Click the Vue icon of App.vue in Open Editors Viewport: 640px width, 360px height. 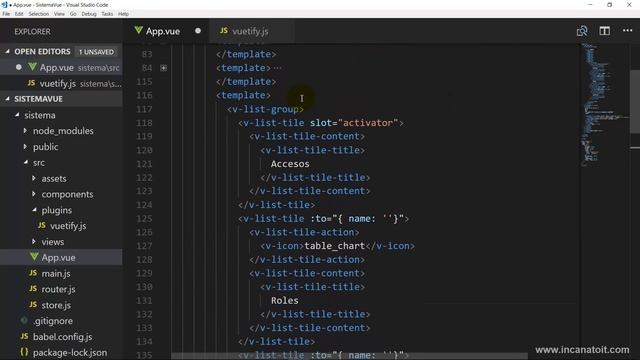tap(32, 67)
